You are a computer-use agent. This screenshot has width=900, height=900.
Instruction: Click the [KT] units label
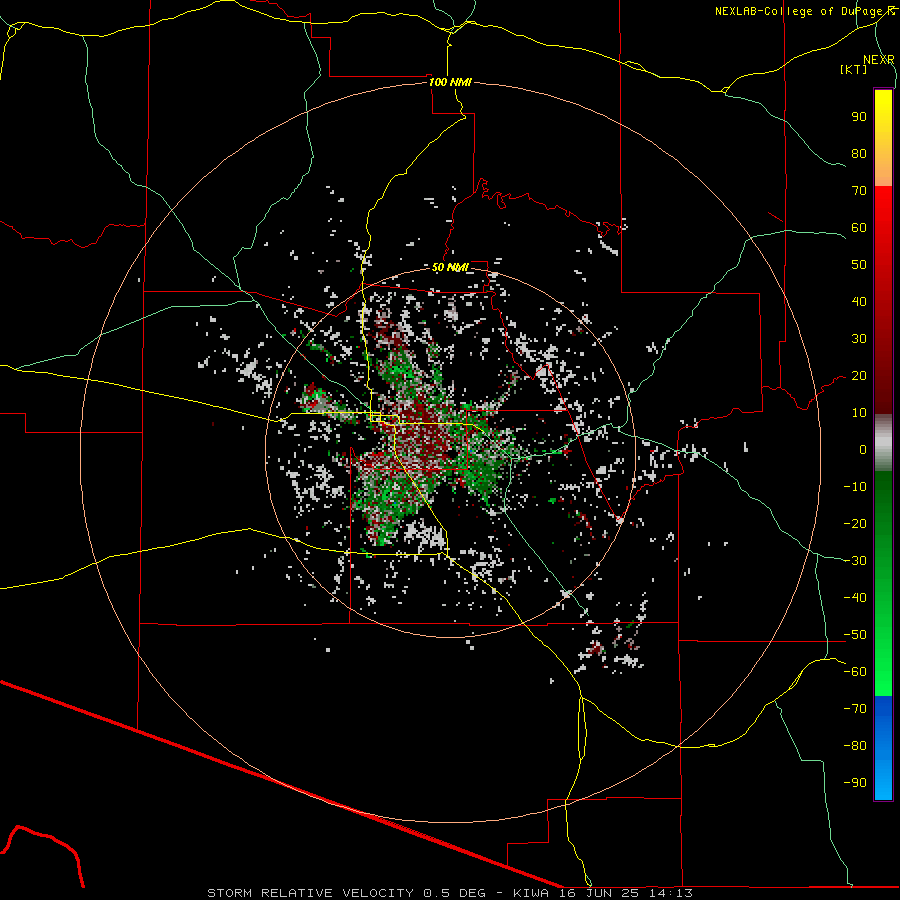point(853,69)
